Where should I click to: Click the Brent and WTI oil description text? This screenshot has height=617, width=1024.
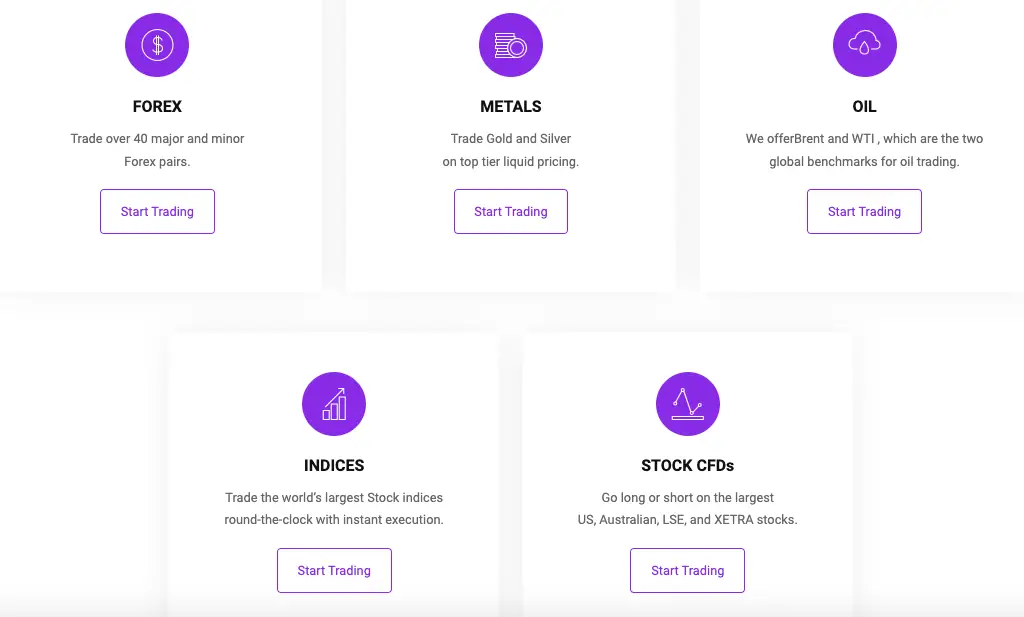coord(865,150)
